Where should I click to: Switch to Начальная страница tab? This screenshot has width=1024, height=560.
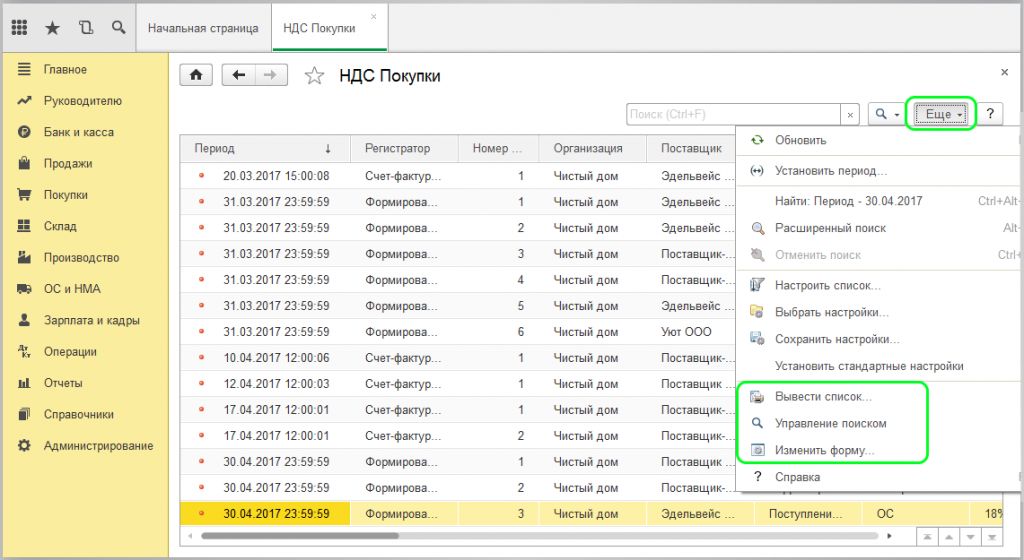click(203, 28)
